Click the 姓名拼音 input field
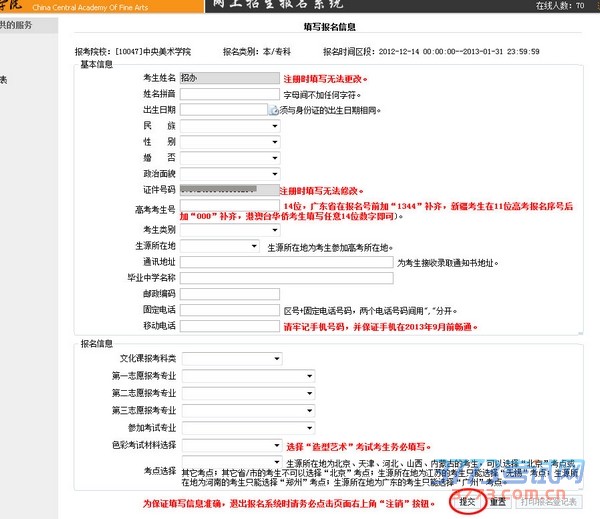Screen dimensions: 600x519 228,93
